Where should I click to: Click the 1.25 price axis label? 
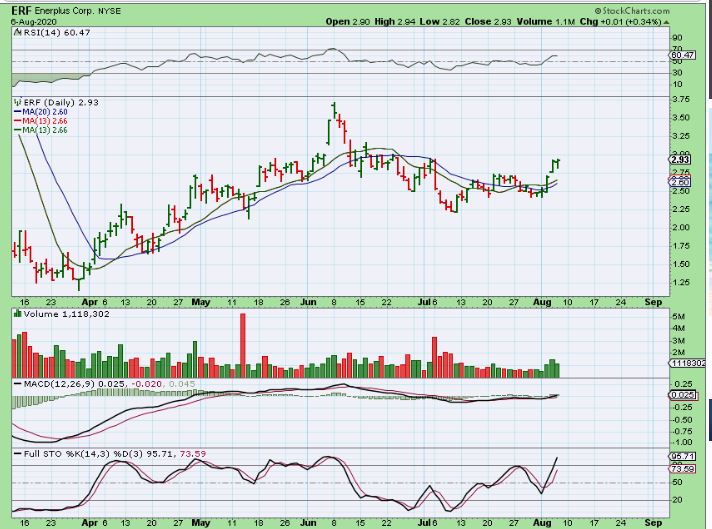(680, 282)
